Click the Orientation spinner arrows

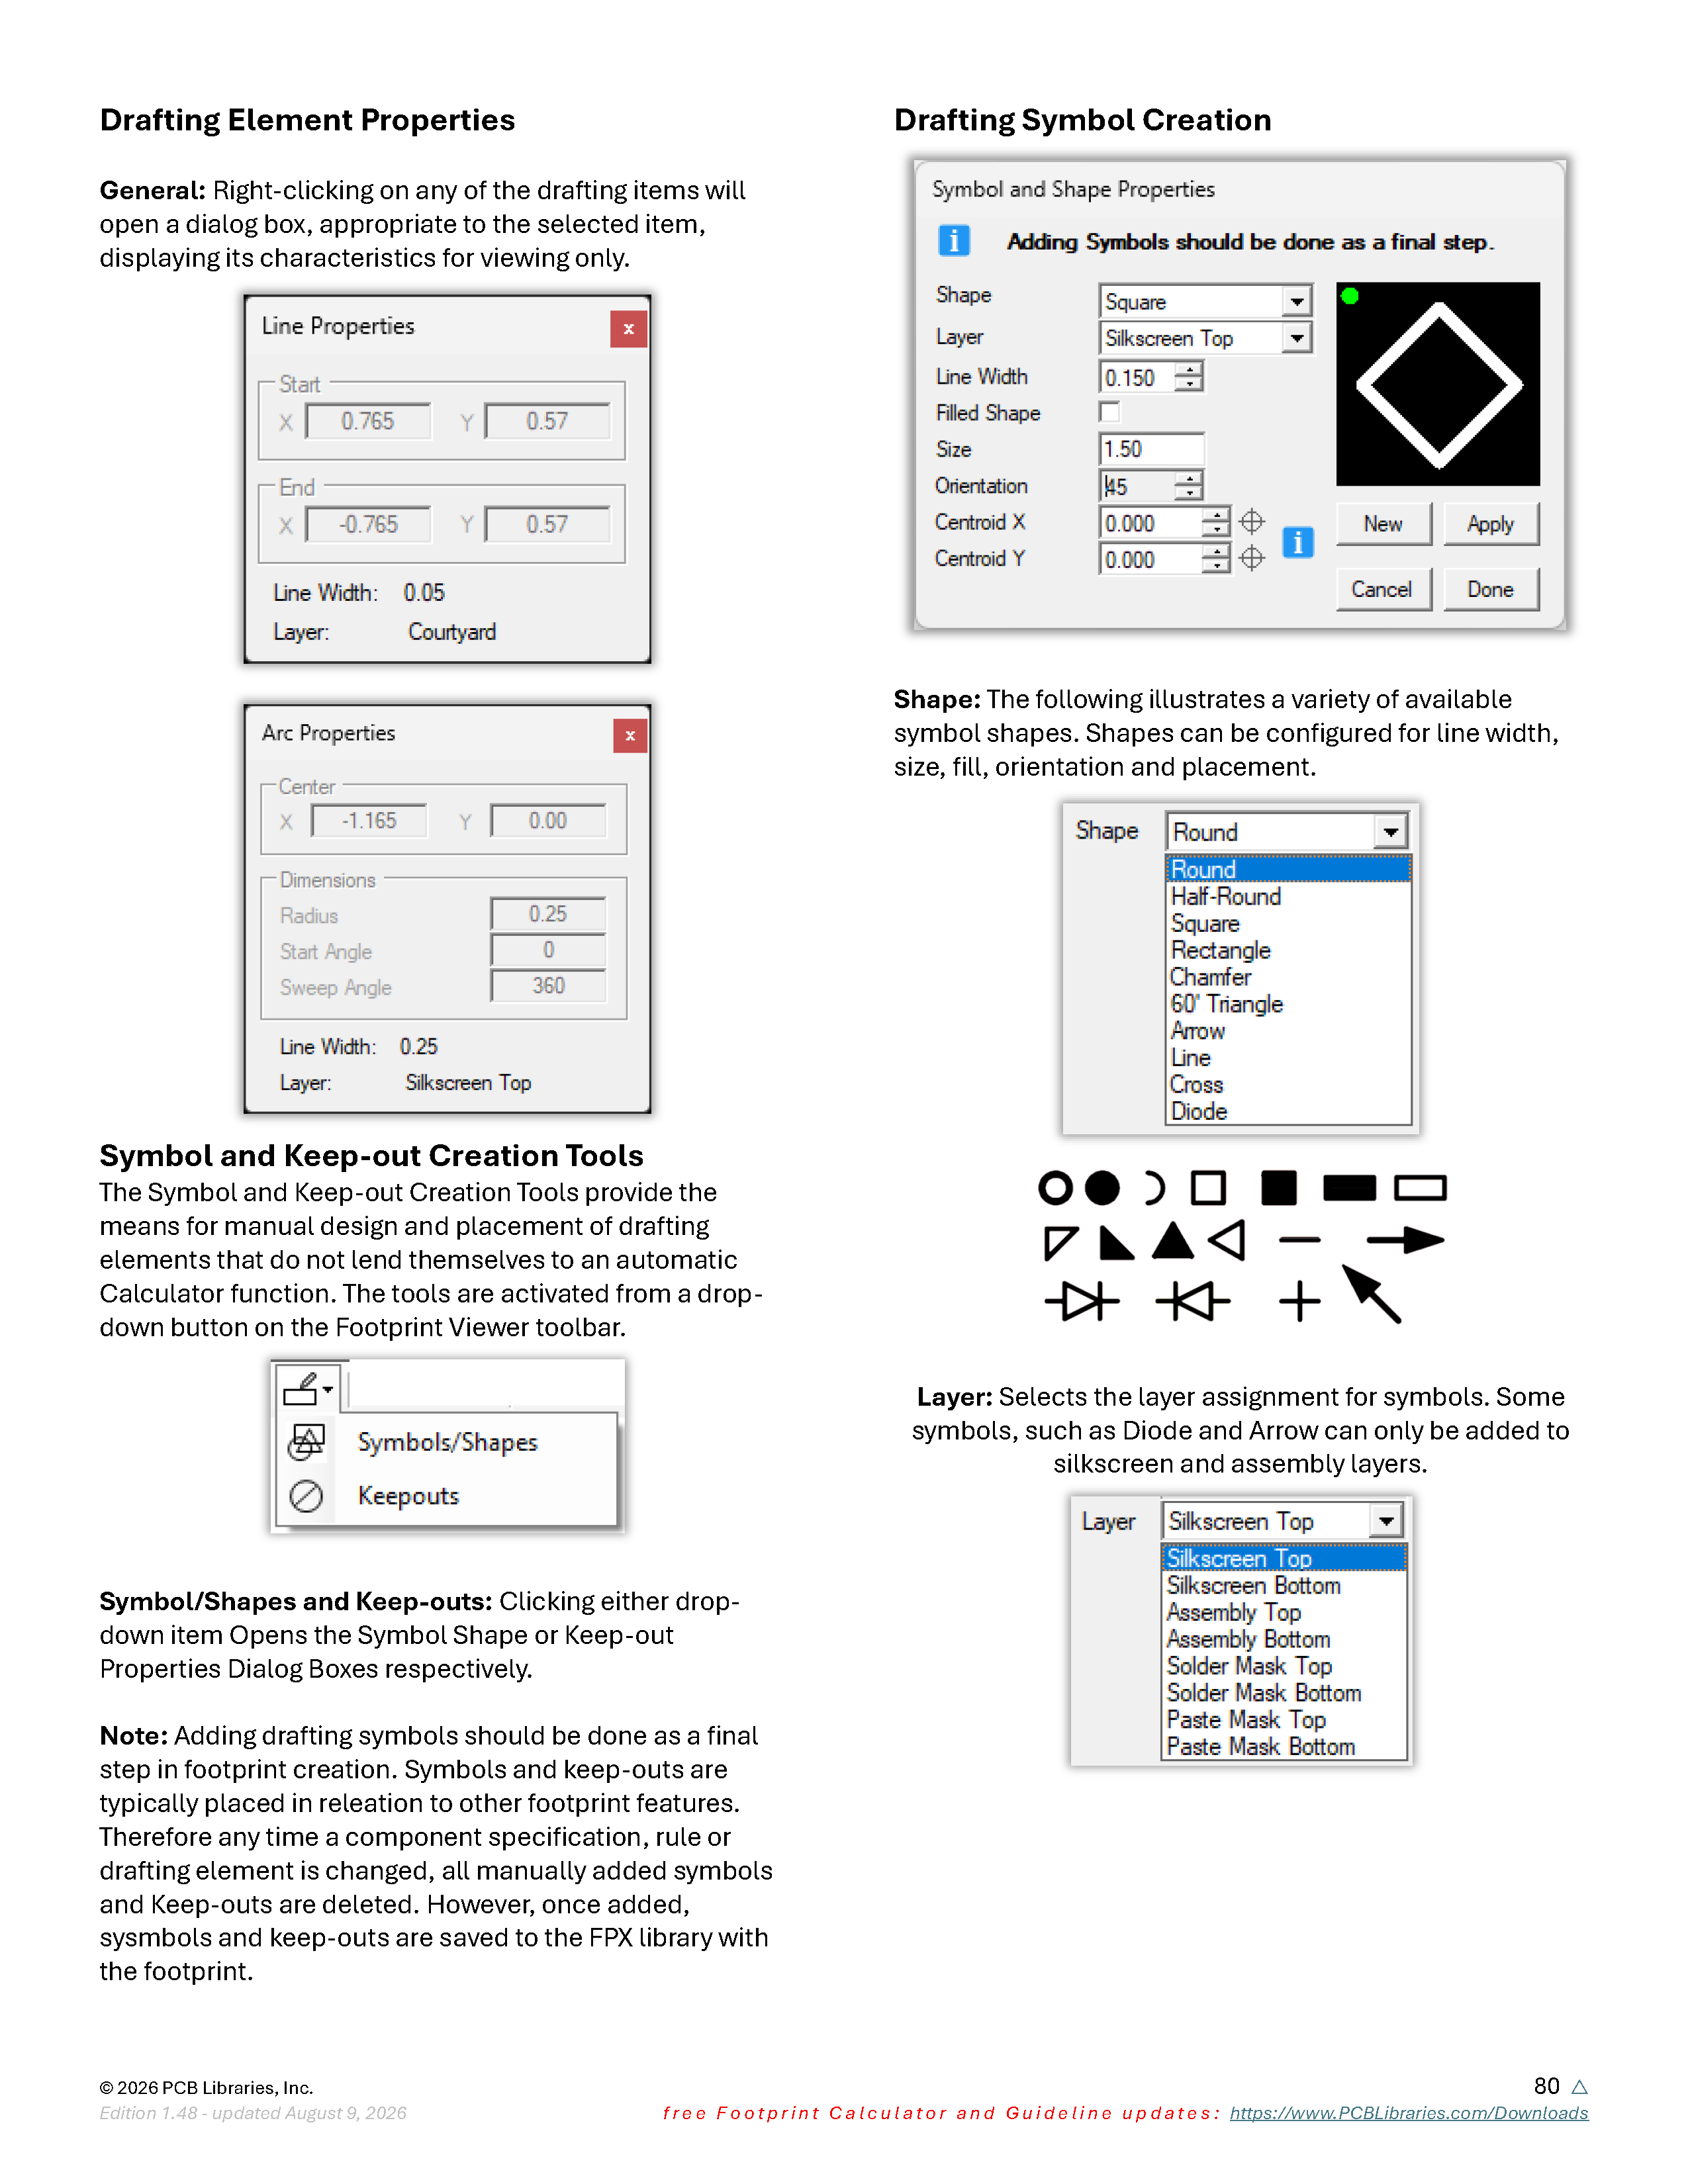tap(1189, 486)
